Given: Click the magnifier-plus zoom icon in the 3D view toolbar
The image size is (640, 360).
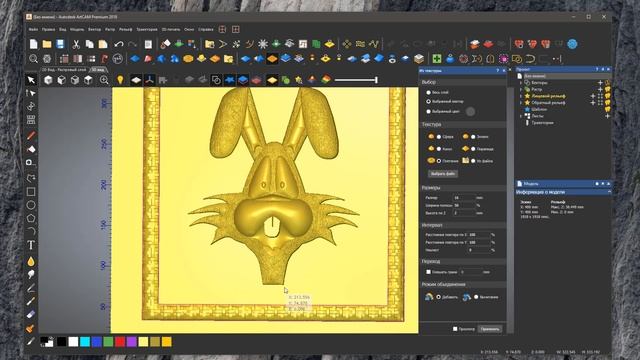Looking at the screenshot, I should 104,80.
